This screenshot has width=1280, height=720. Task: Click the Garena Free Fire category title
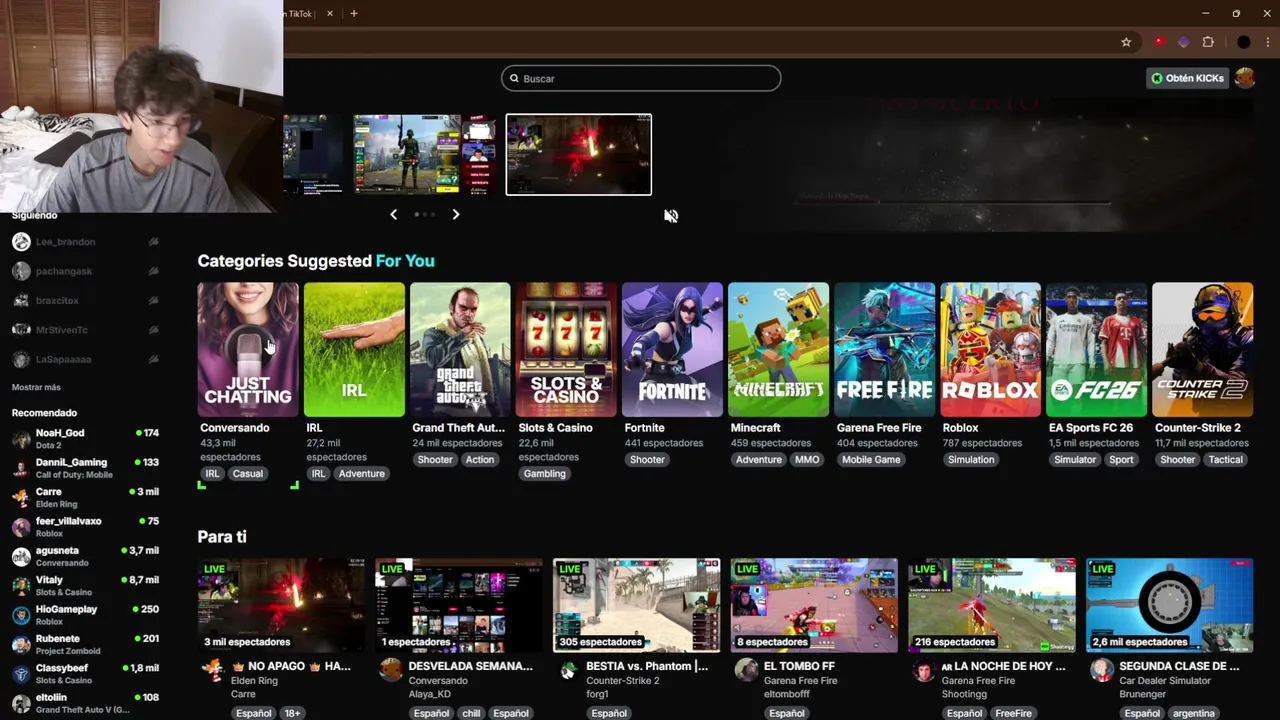[x=879, y=428]
